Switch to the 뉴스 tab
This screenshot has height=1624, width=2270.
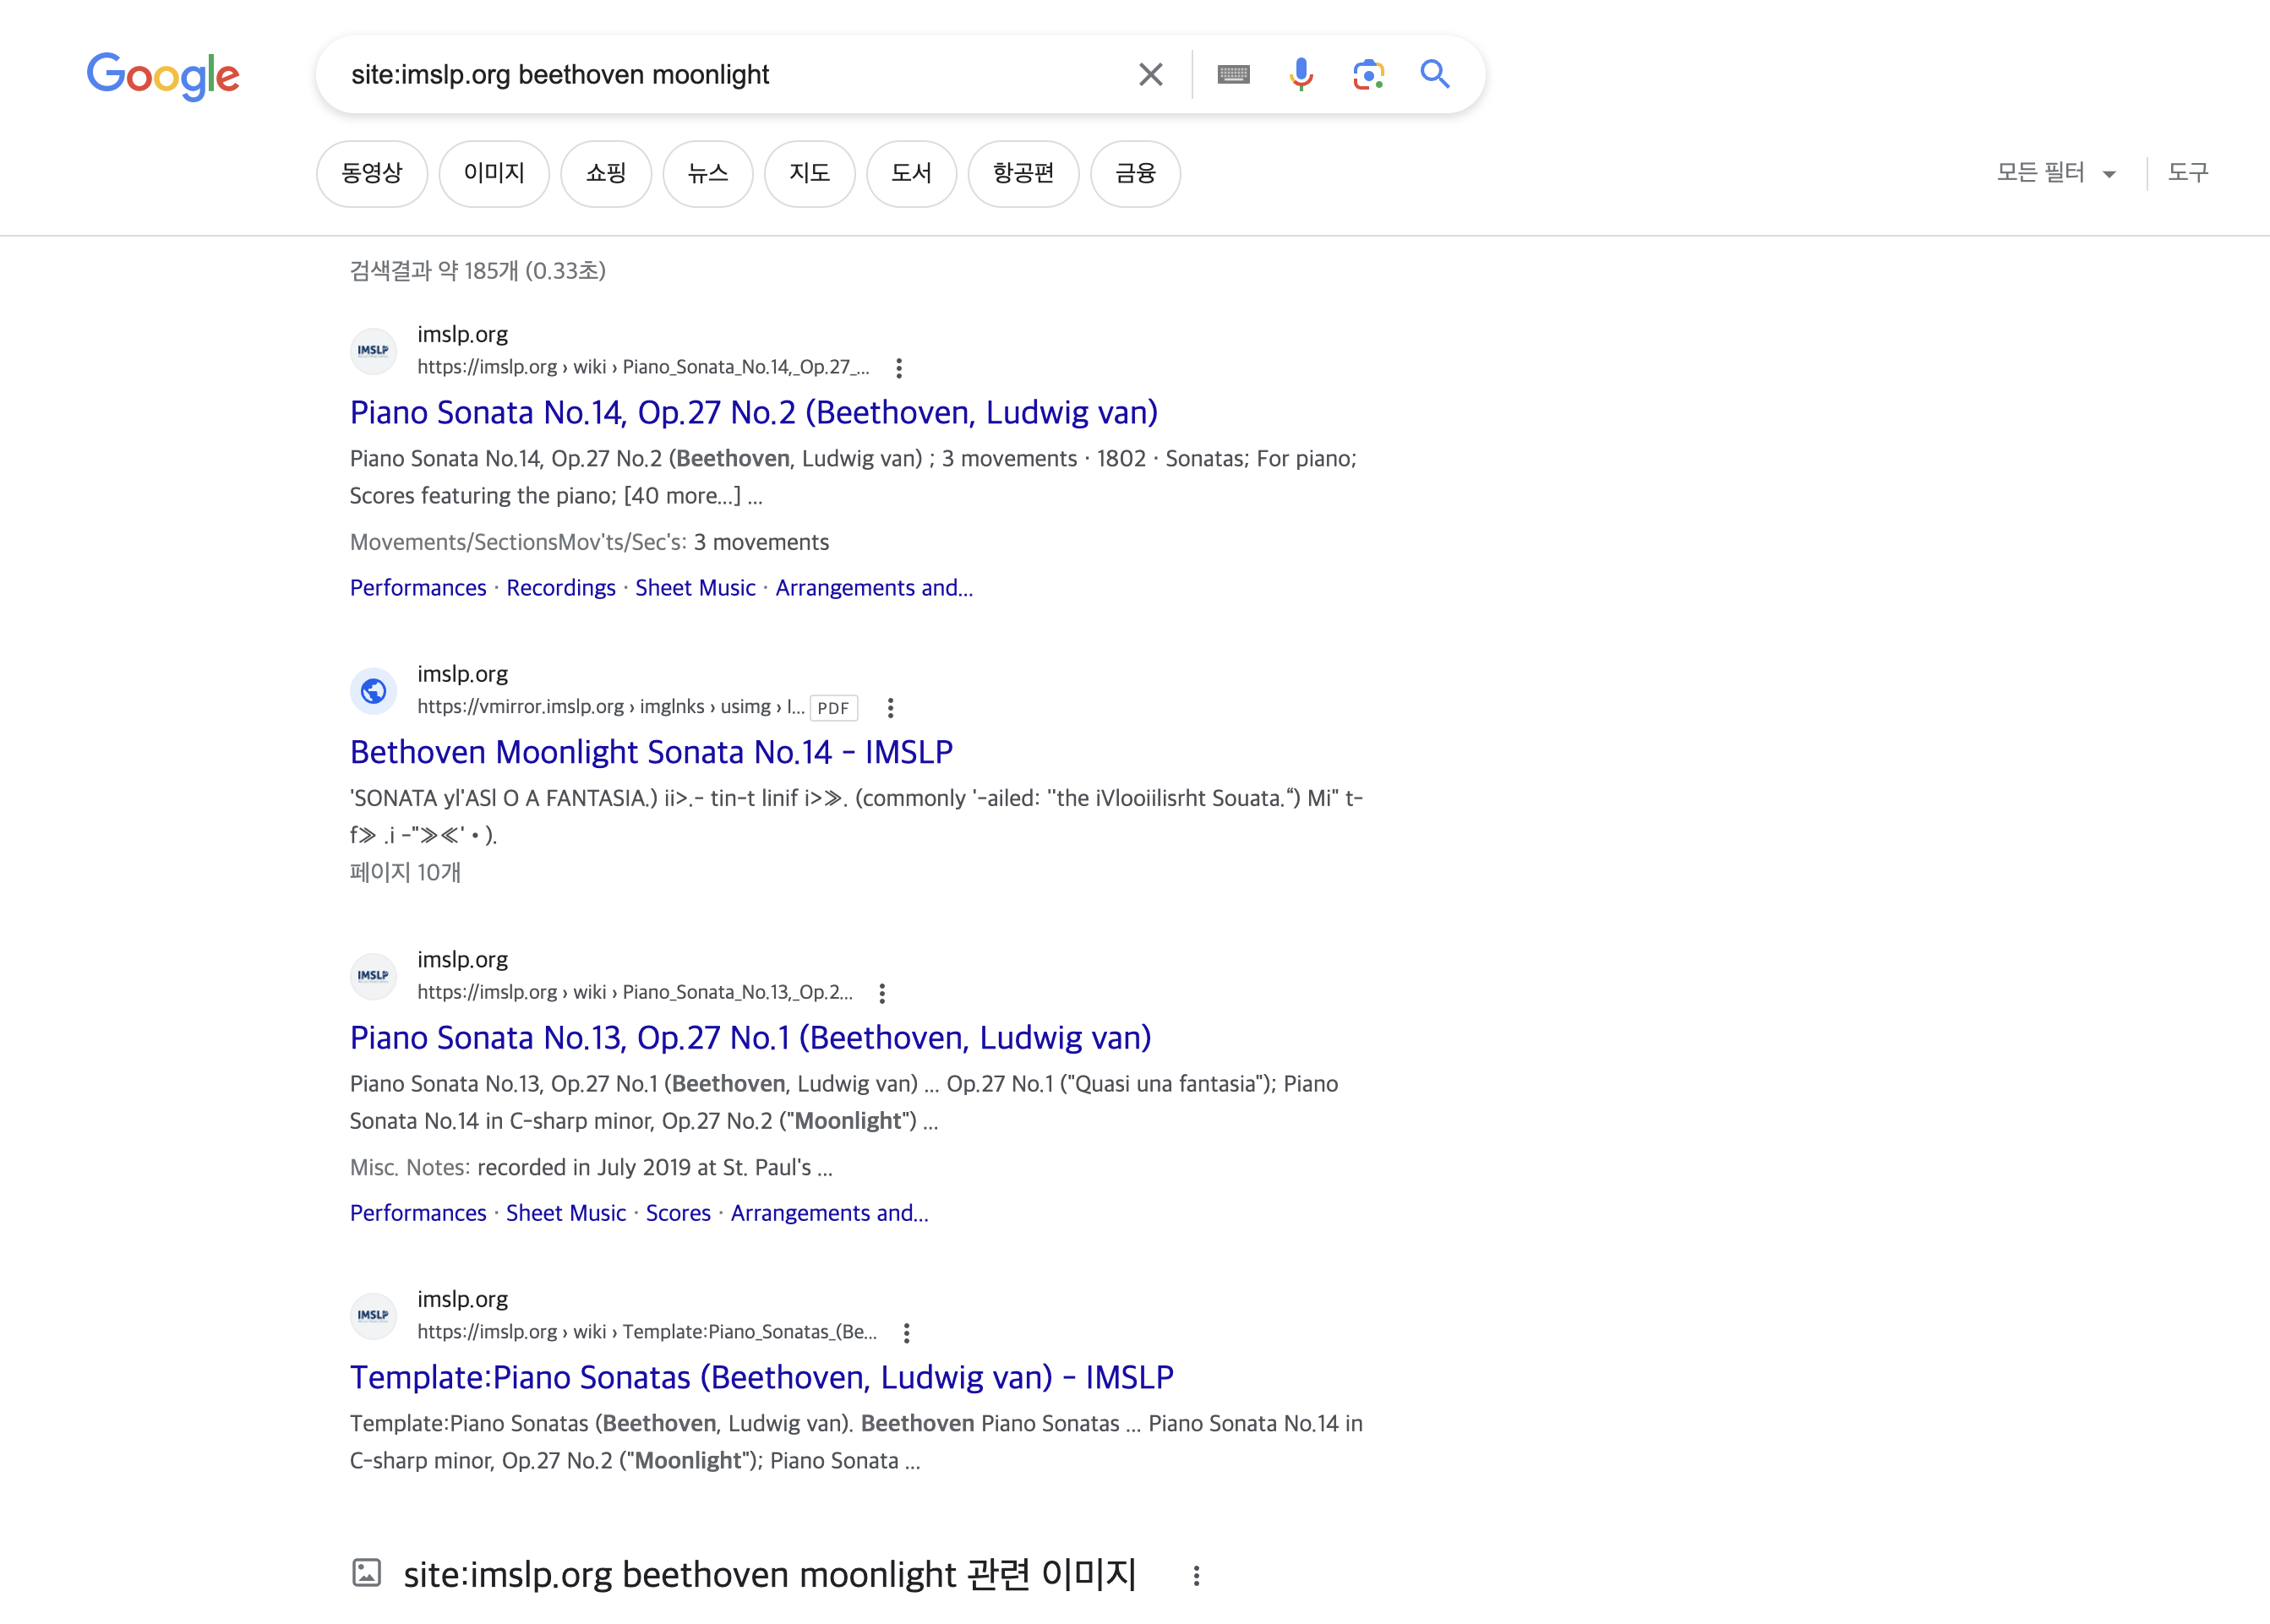pos(708,173)
